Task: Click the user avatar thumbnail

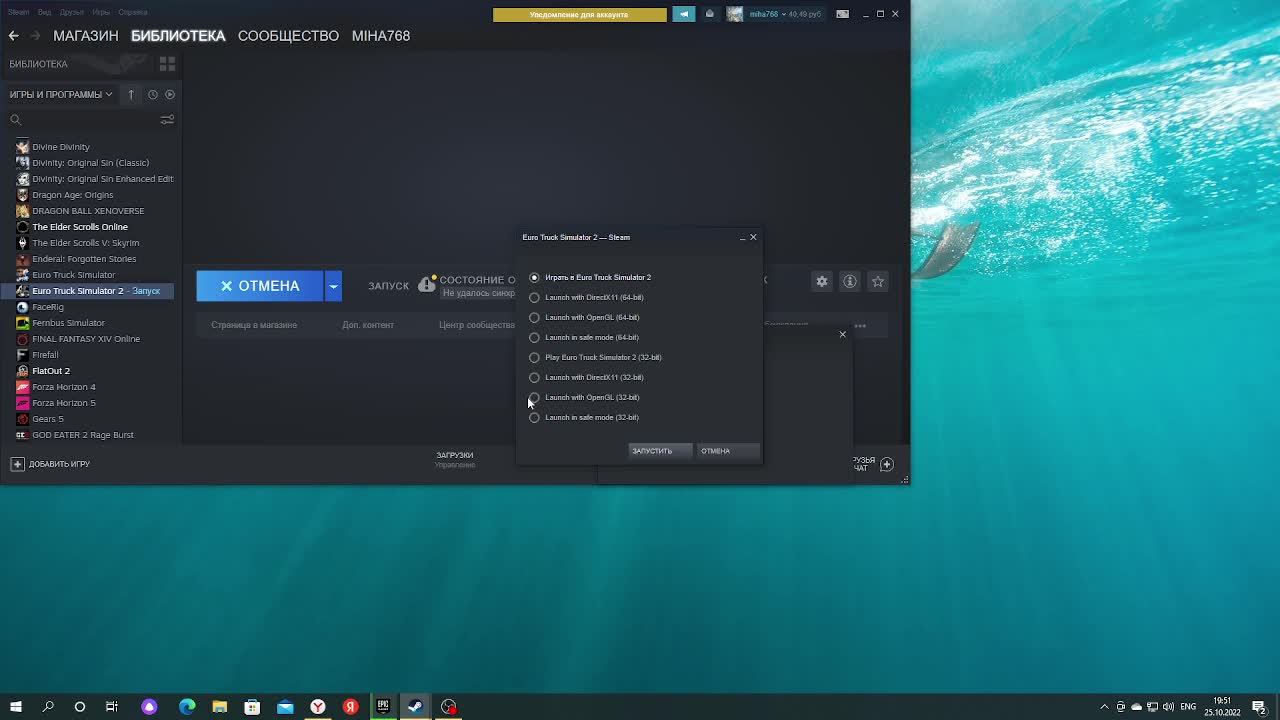Action: click(x=735, y=14)
